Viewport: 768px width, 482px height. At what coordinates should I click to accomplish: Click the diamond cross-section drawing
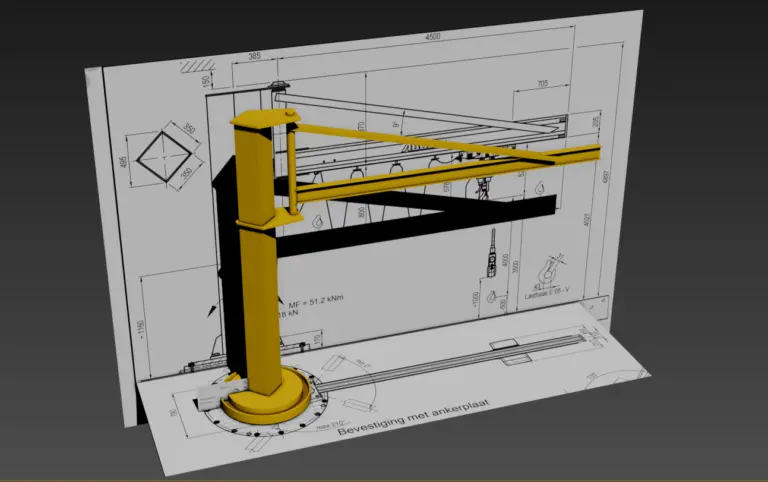[165, 156]
